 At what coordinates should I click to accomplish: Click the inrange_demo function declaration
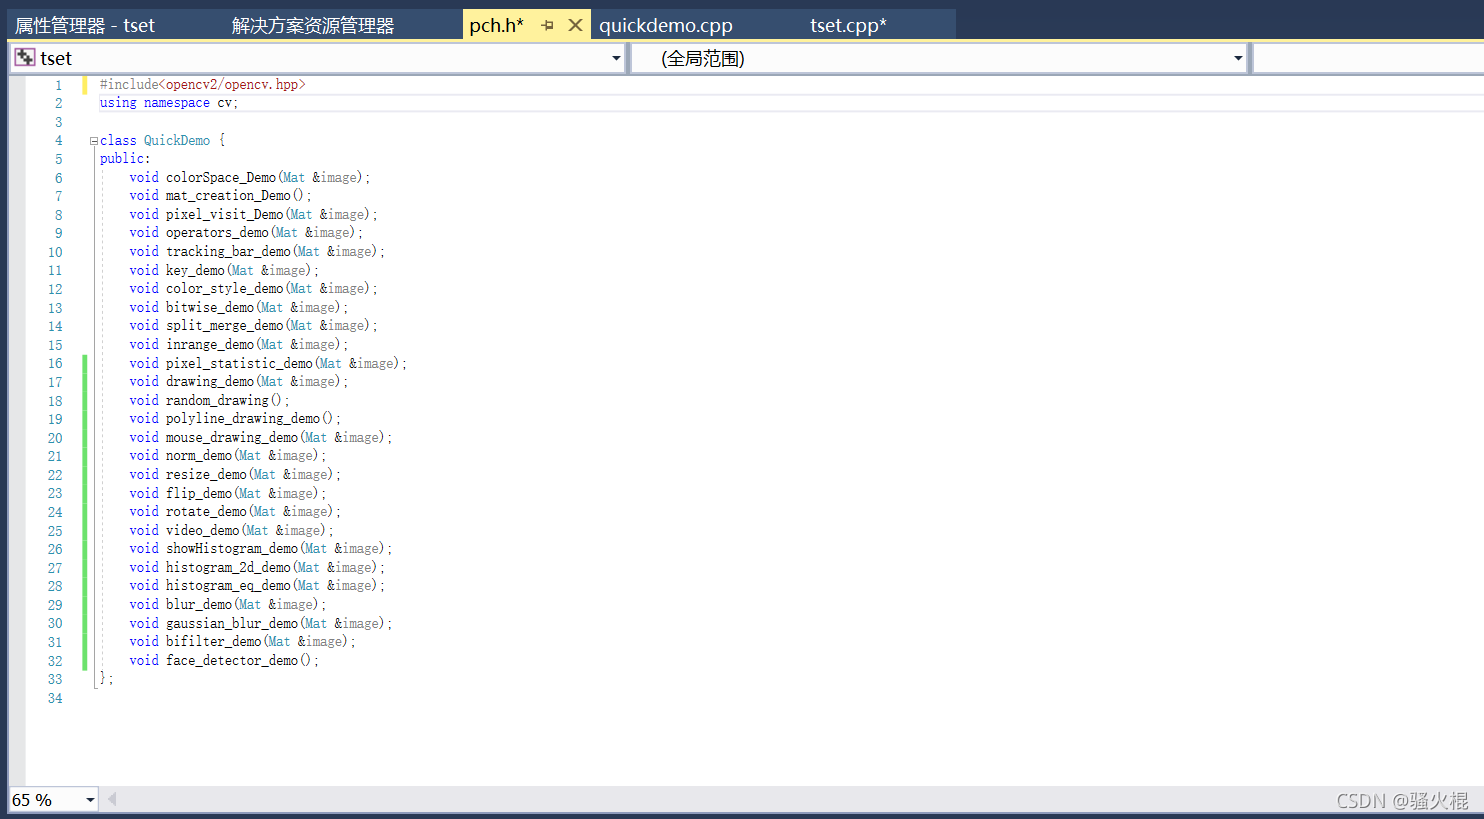pyautogui.click(x=239, y=344)
